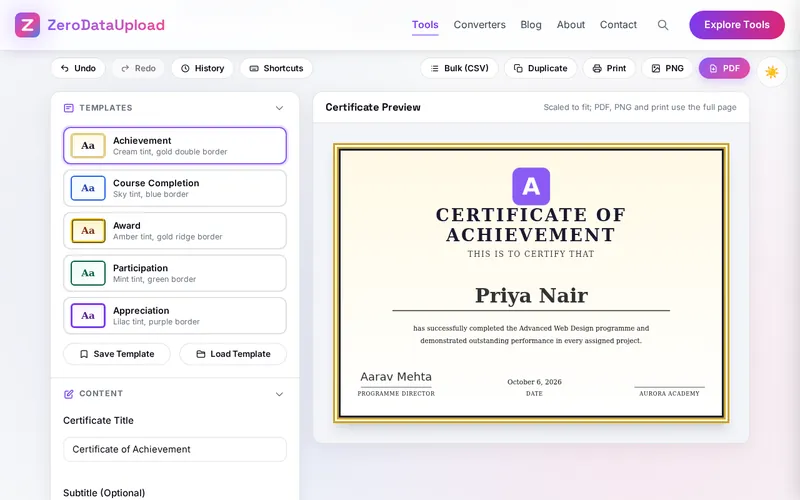Click the Certificate of Achievement heading
The height and width of the screenshot is (500, 800).
[x=531, y=225]
